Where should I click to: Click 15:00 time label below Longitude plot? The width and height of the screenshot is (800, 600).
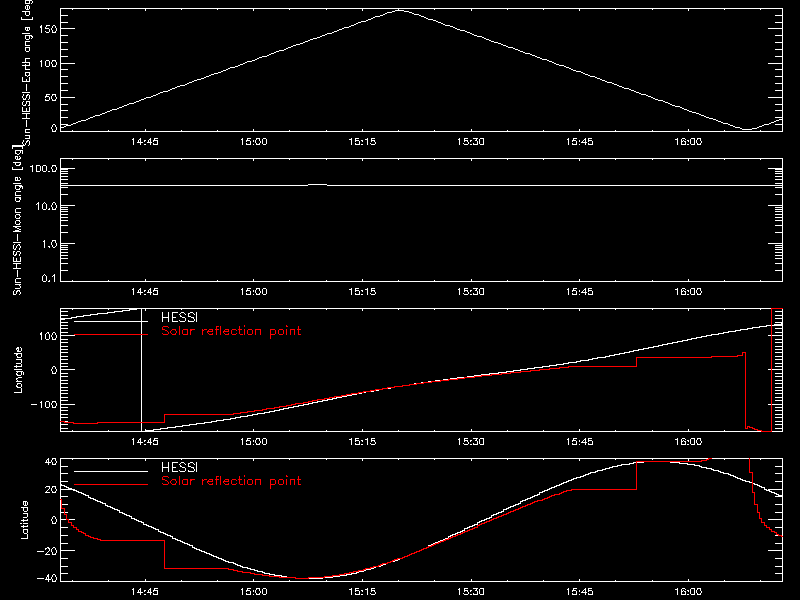(x=254, y=442)
